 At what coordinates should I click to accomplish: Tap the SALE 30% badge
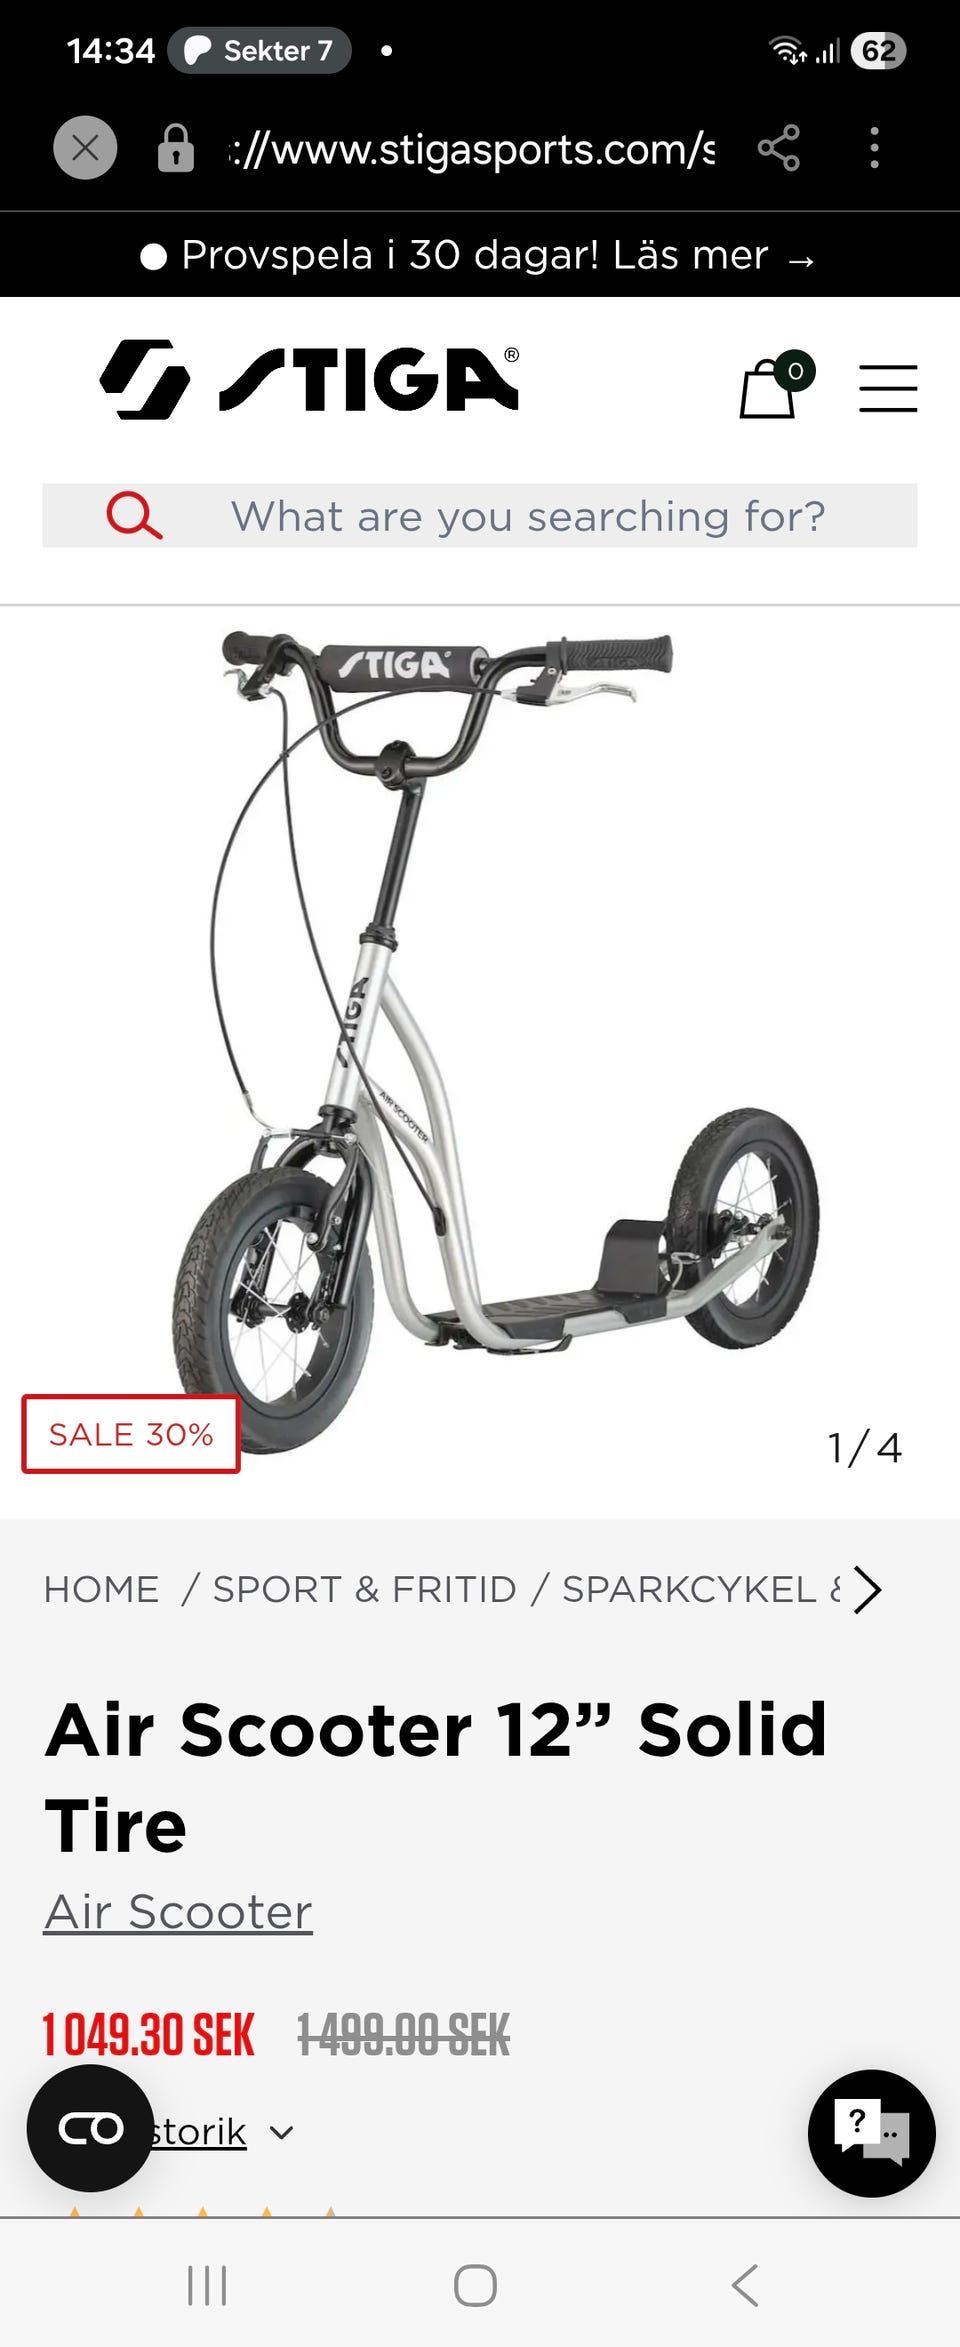click(x=131, y=1434)
